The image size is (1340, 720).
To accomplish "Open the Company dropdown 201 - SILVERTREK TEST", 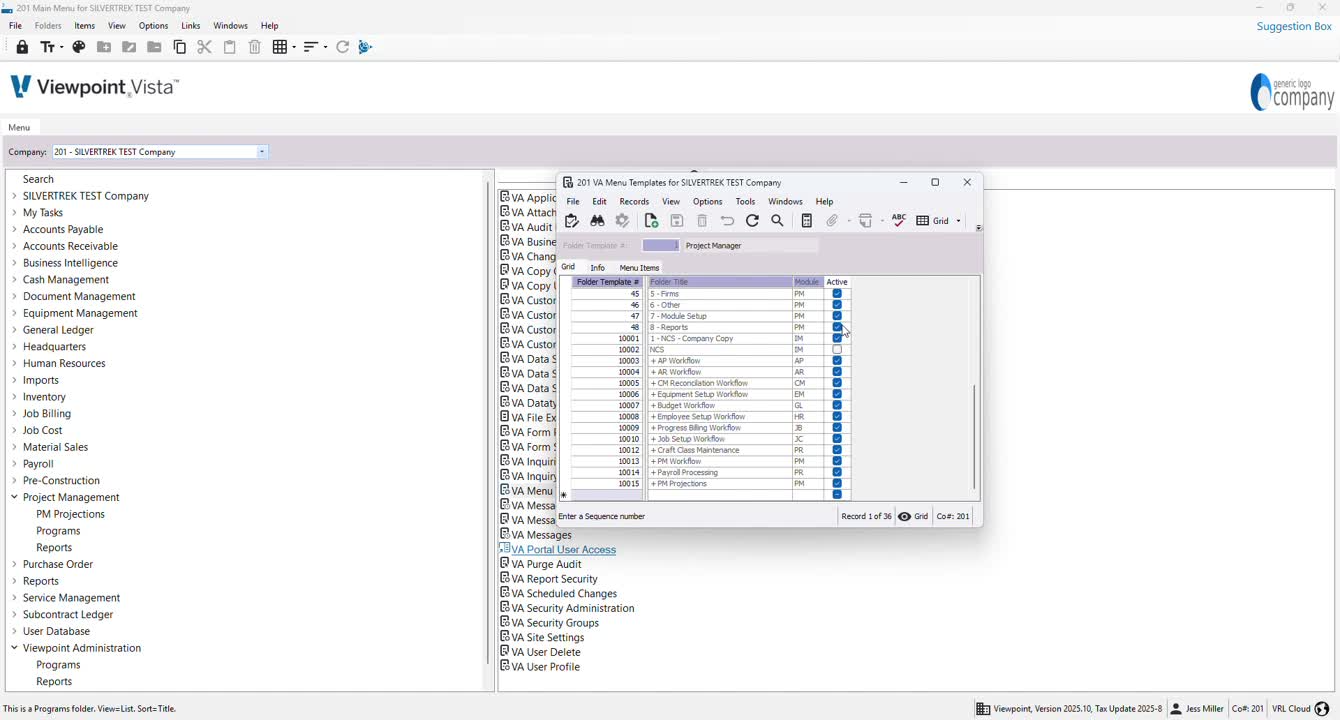I will point(262,152).
